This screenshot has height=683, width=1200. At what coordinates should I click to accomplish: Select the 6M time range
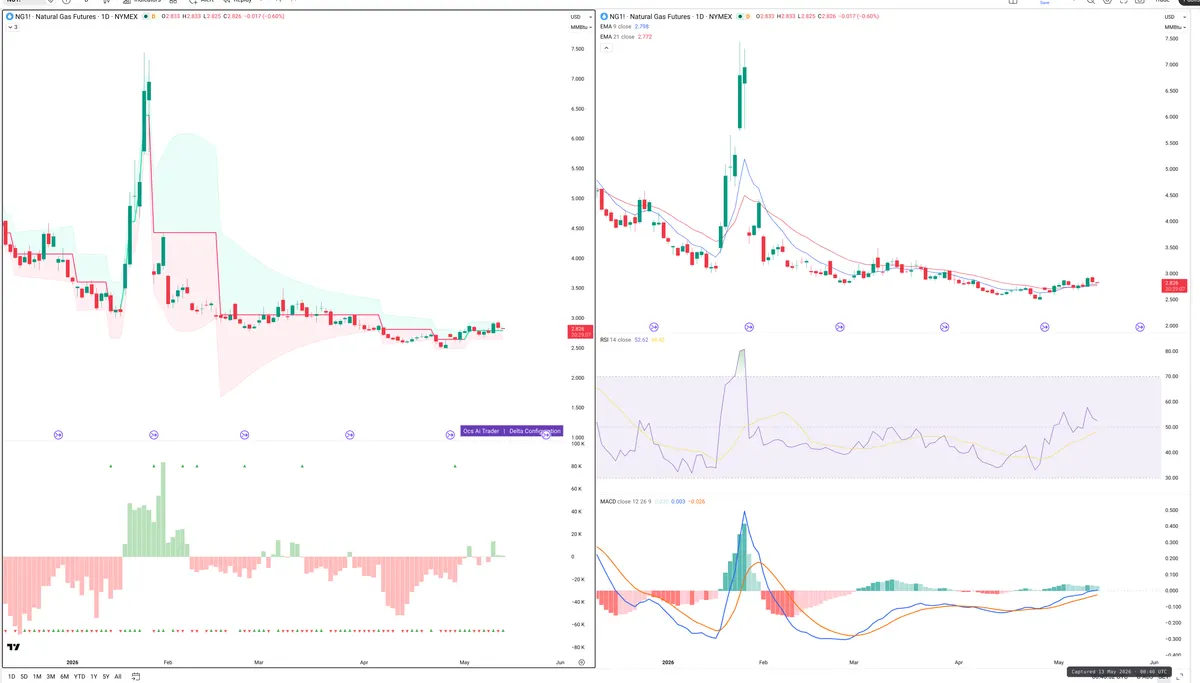click(x=64, y=677)
